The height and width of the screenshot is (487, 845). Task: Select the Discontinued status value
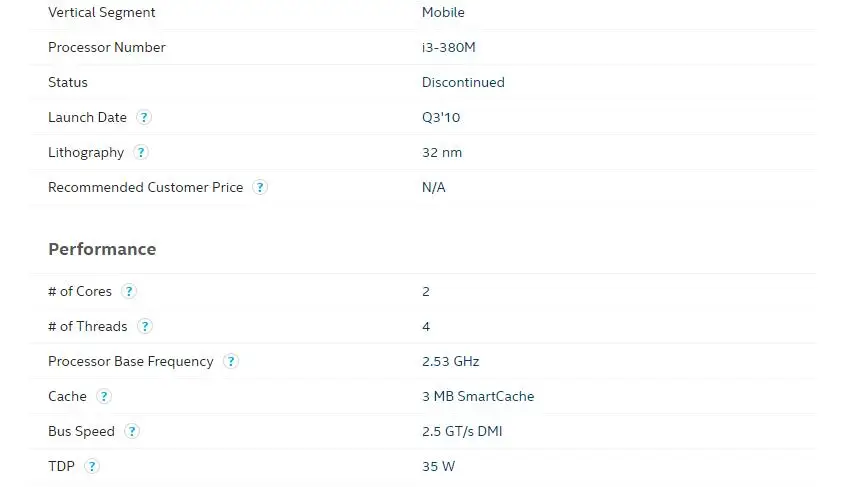[x=463, y=82]
